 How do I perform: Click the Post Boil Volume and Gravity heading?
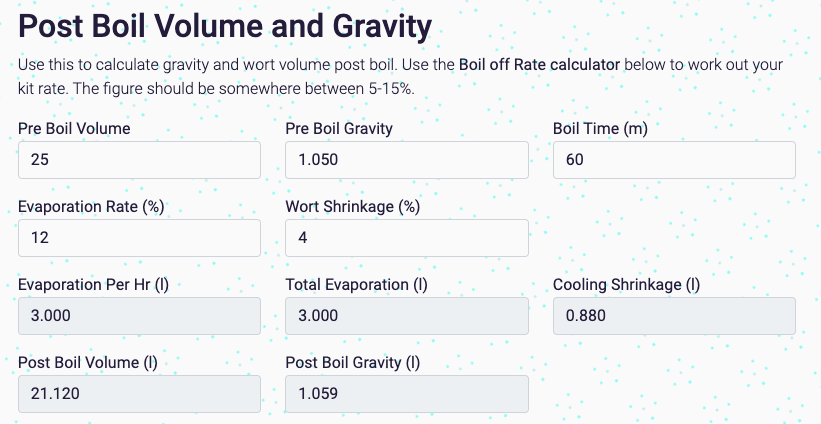(x=225, y=26)
